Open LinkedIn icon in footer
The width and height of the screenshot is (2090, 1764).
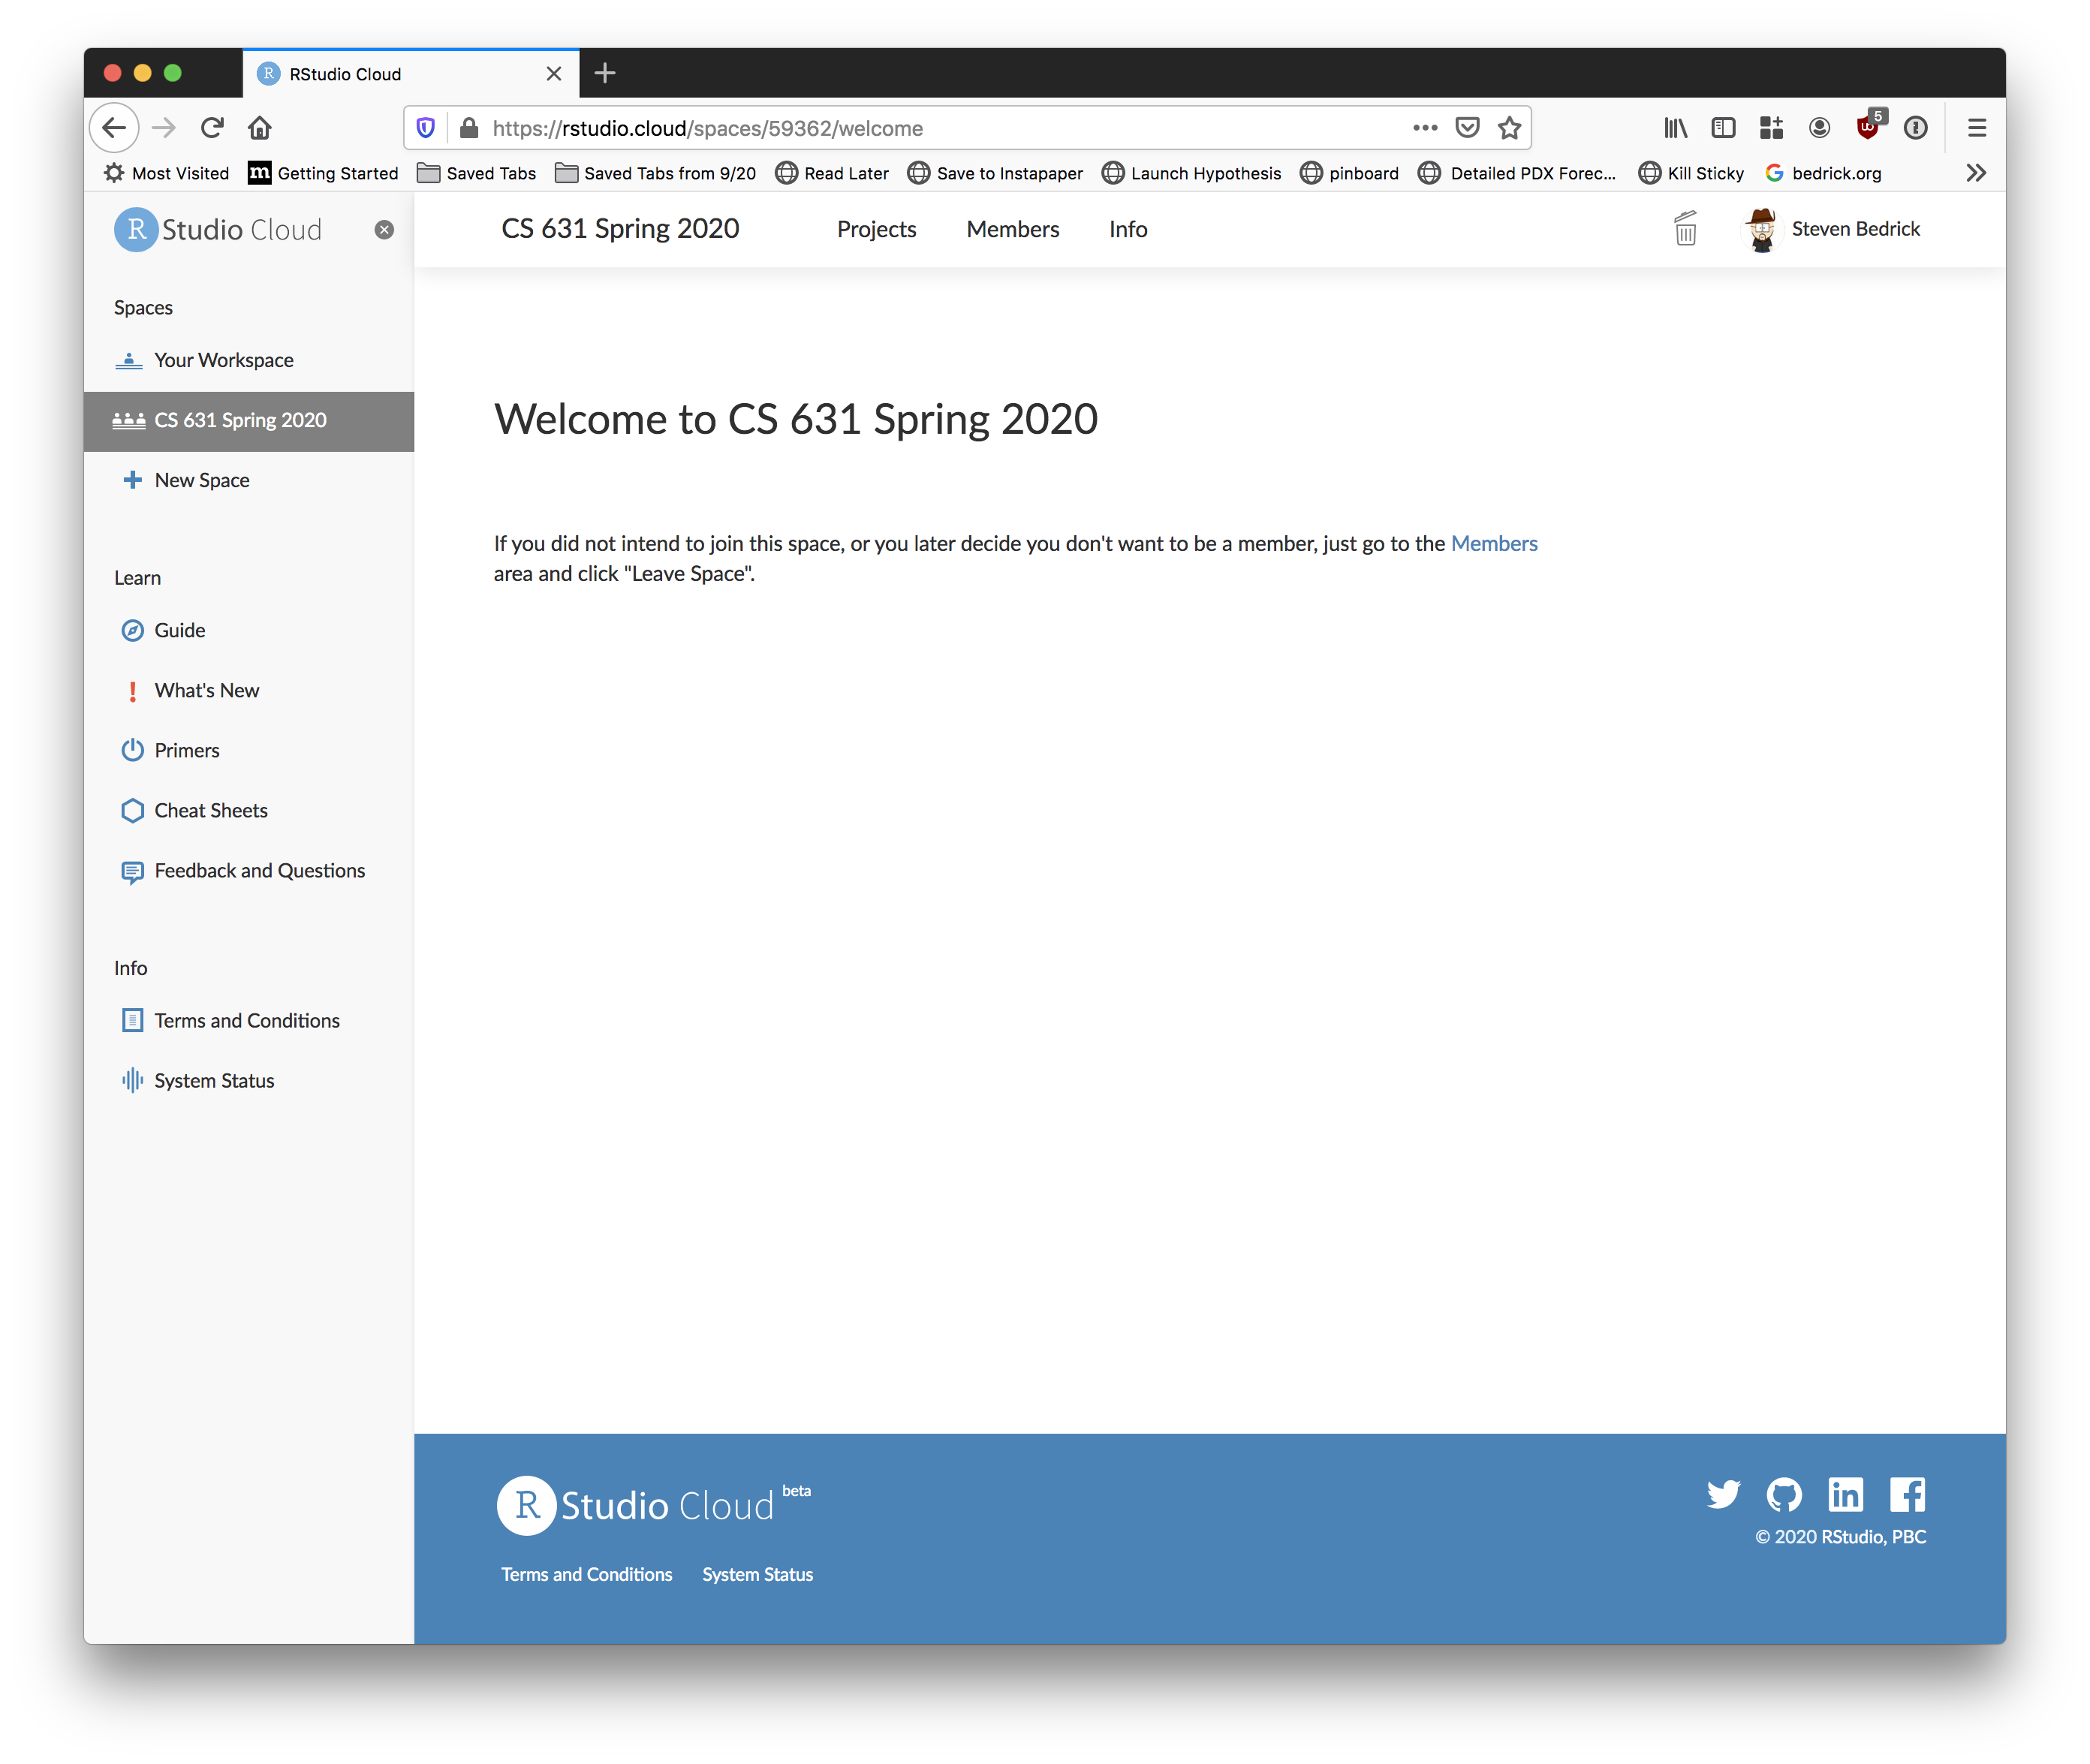1845,1494
